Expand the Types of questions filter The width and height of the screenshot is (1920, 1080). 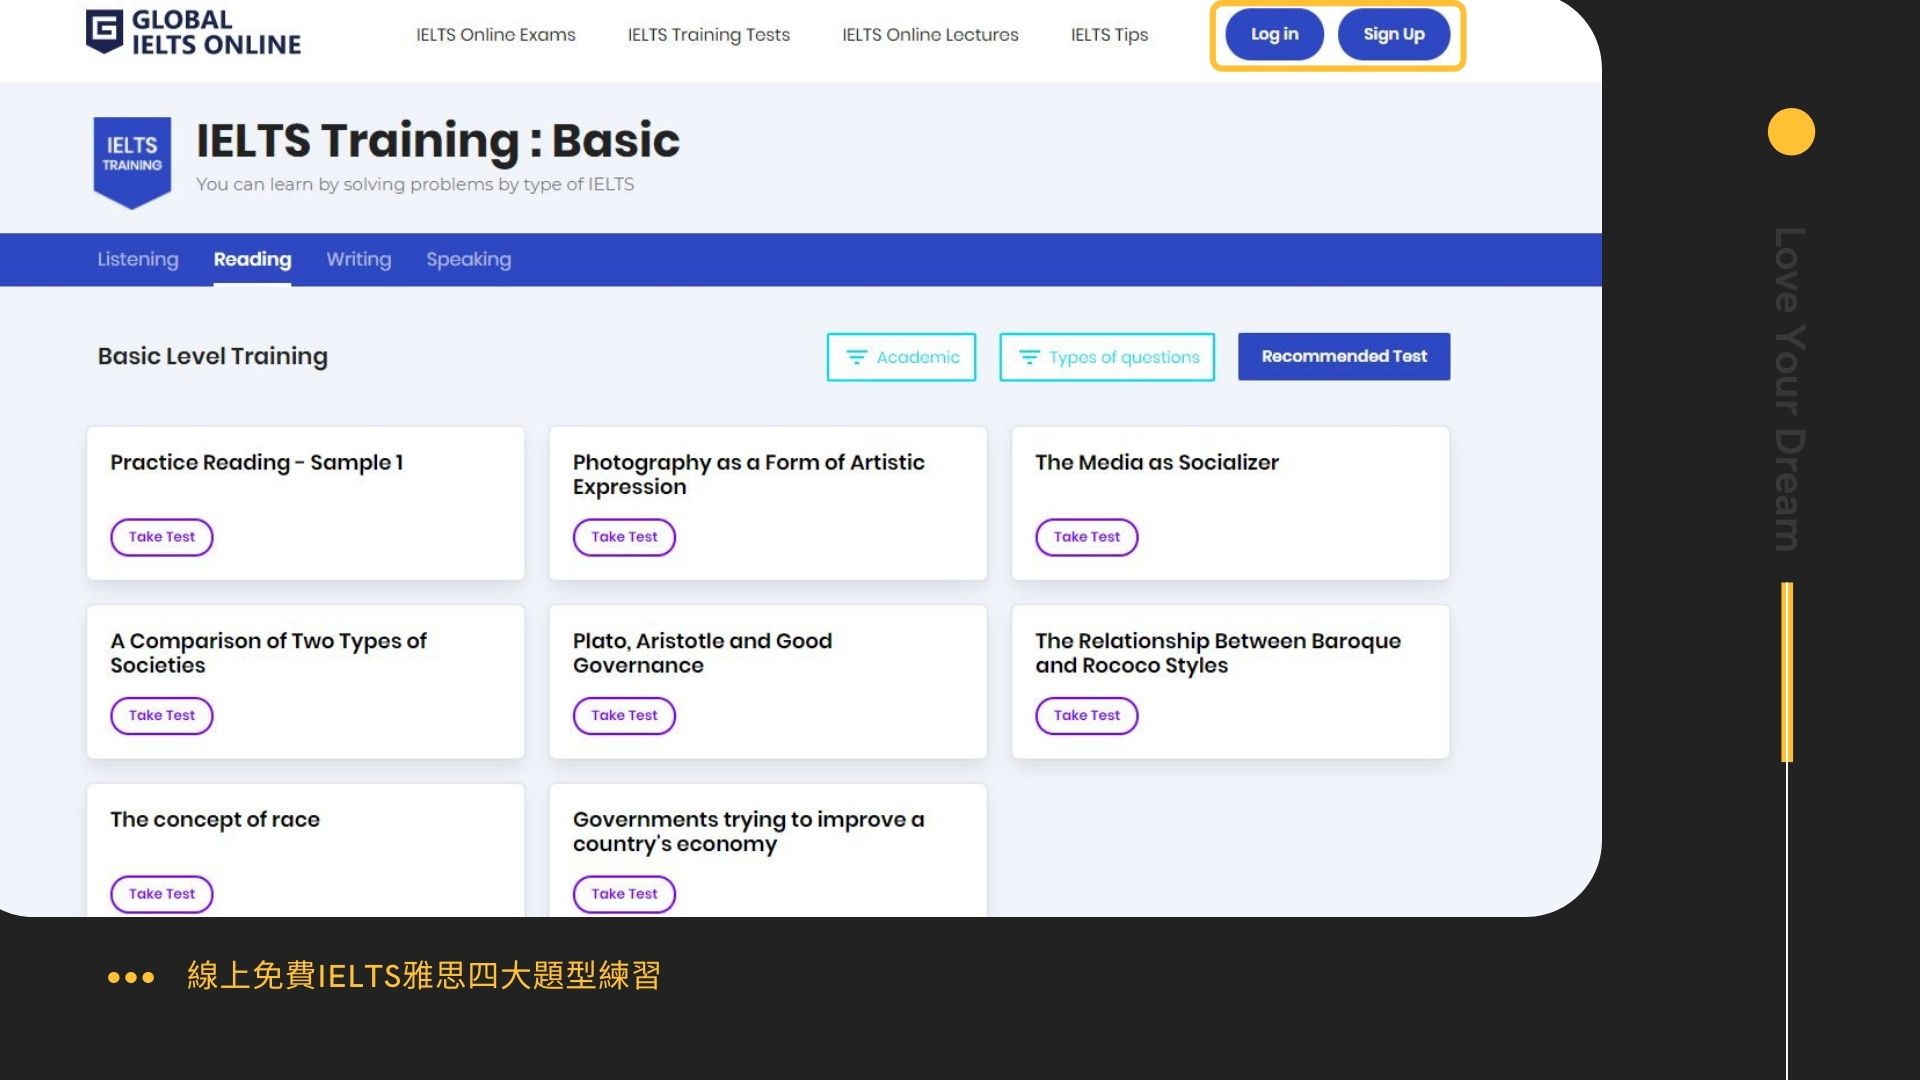1107,357
